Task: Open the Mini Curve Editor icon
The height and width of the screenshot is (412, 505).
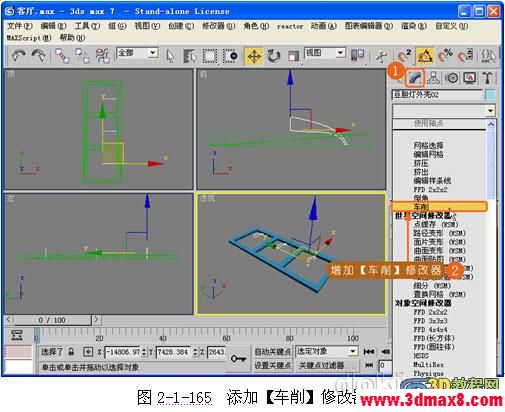Action: click(17, 335)
